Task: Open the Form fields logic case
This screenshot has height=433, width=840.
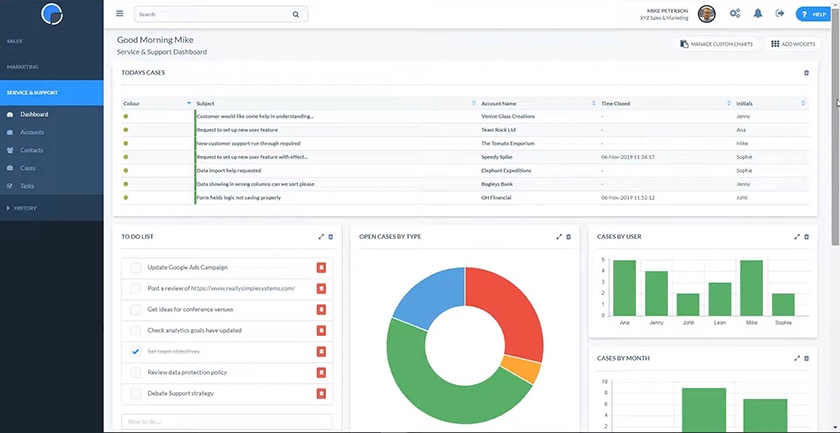Action: click(465, 198)
